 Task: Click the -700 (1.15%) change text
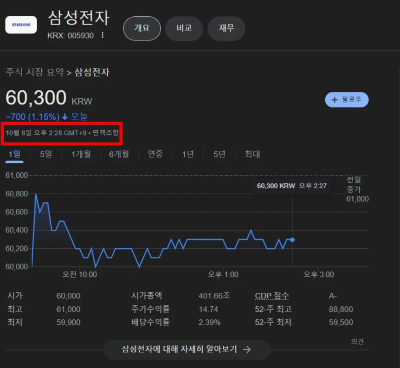pyautogui.click(x=32, y=117)
